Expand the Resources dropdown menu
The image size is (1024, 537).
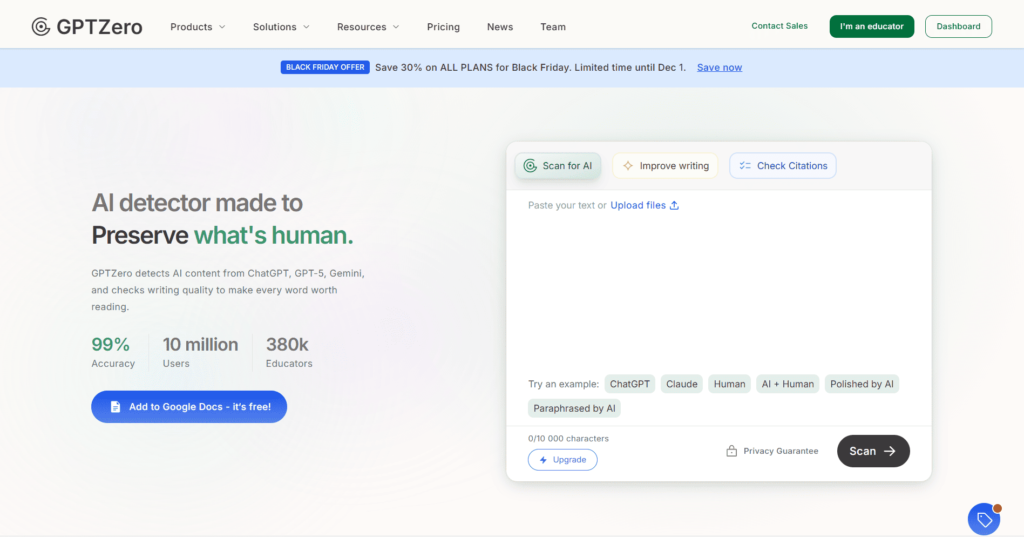pos(367,27)
